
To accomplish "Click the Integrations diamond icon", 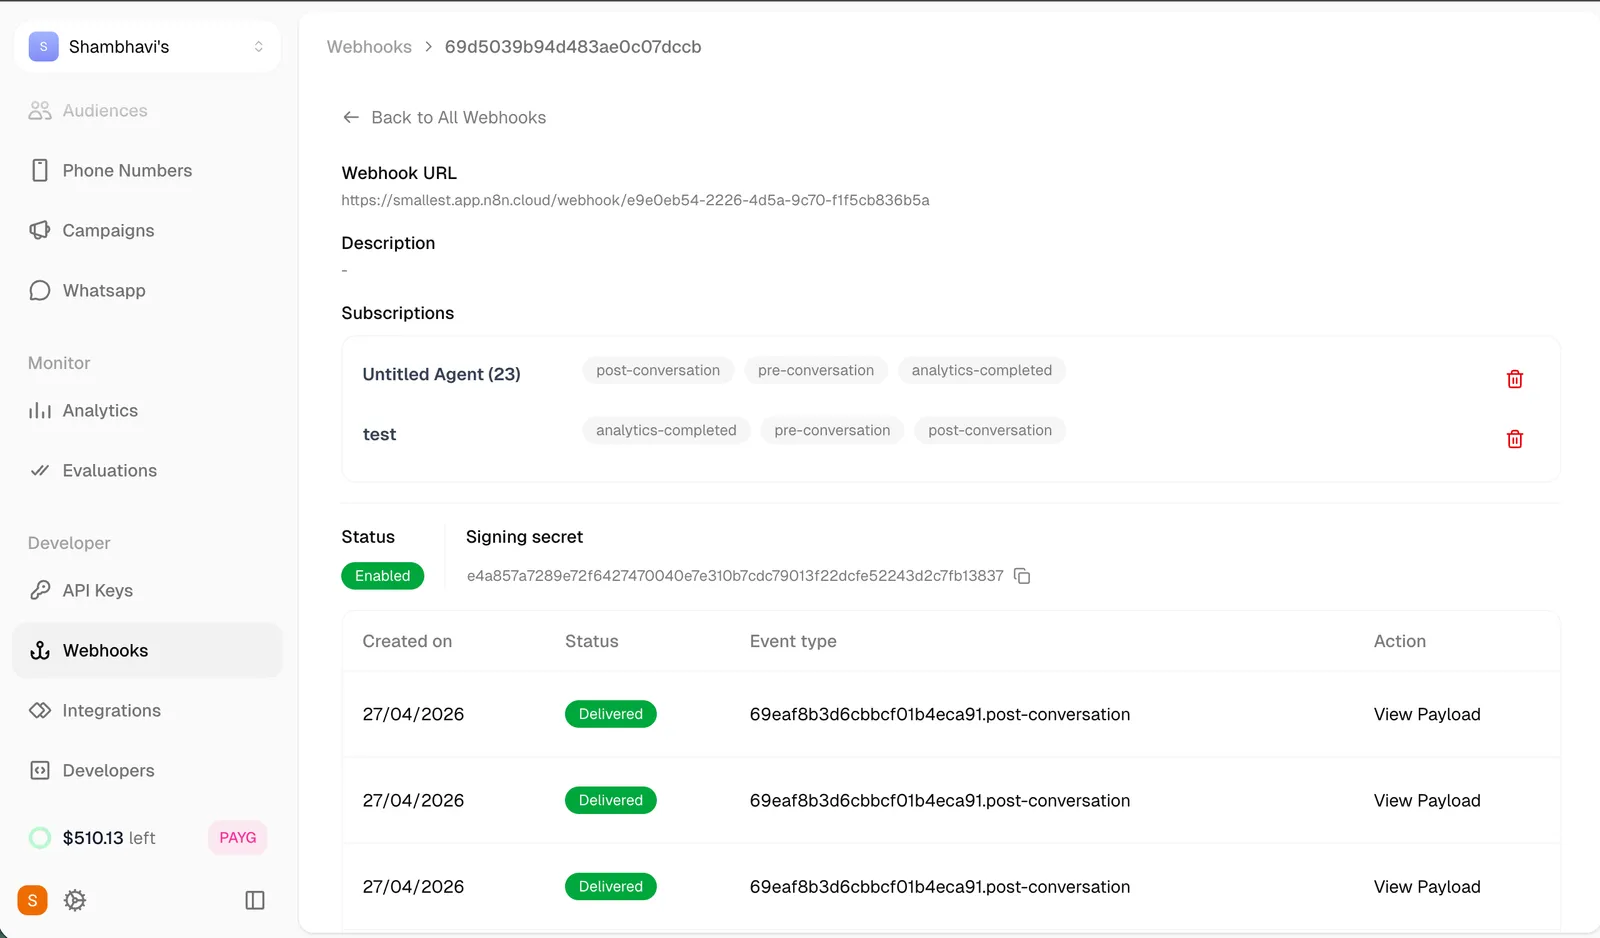I will (40, 711).
